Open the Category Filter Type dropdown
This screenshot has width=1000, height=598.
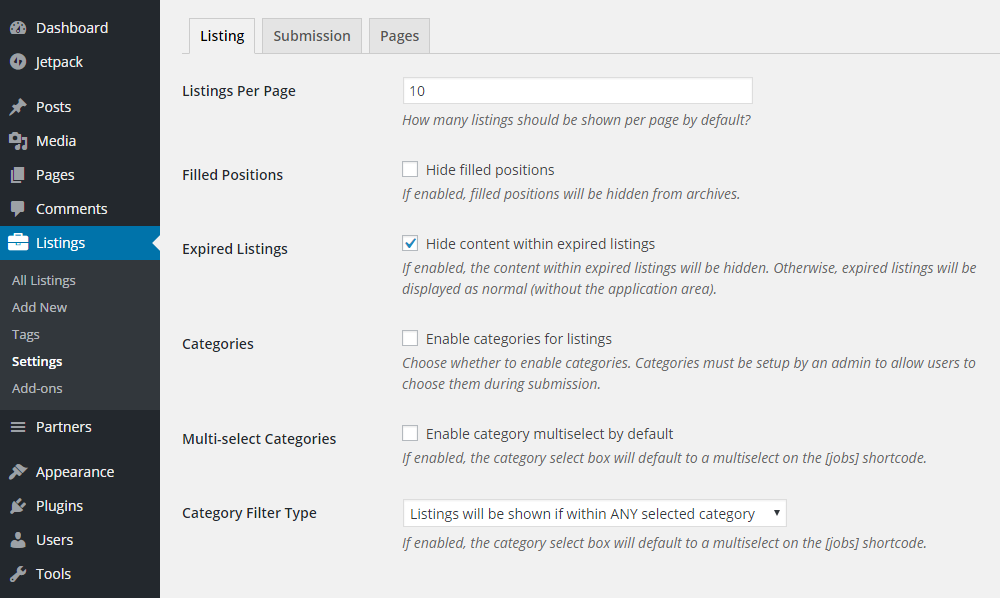coord(594,512)
